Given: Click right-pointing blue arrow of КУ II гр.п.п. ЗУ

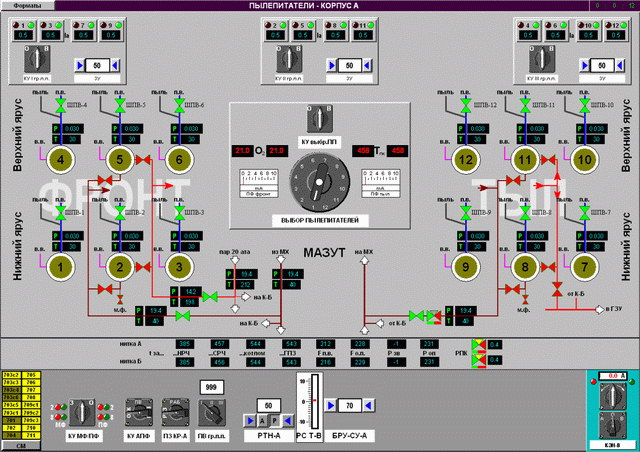Looking at the screenshot, I should (332, 65).
